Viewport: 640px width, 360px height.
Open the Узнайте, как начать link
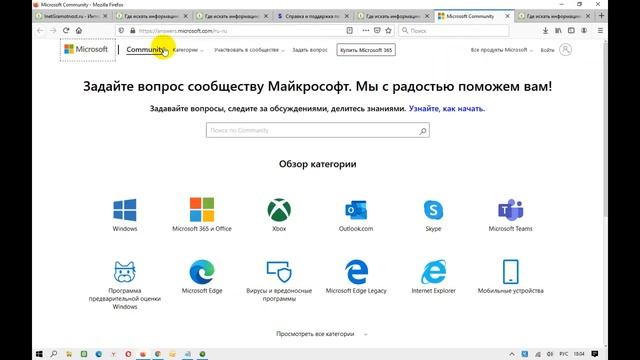pos(447,109)
